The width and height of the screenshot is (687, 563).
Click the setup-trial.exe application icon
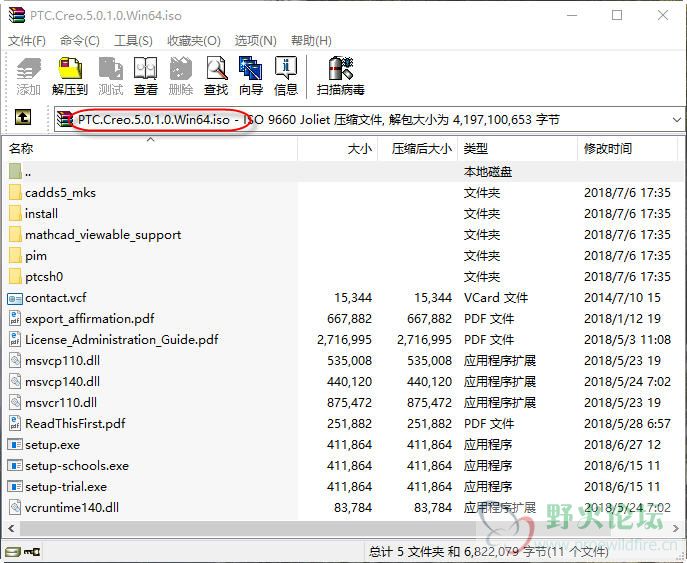[x=15, y=486]
